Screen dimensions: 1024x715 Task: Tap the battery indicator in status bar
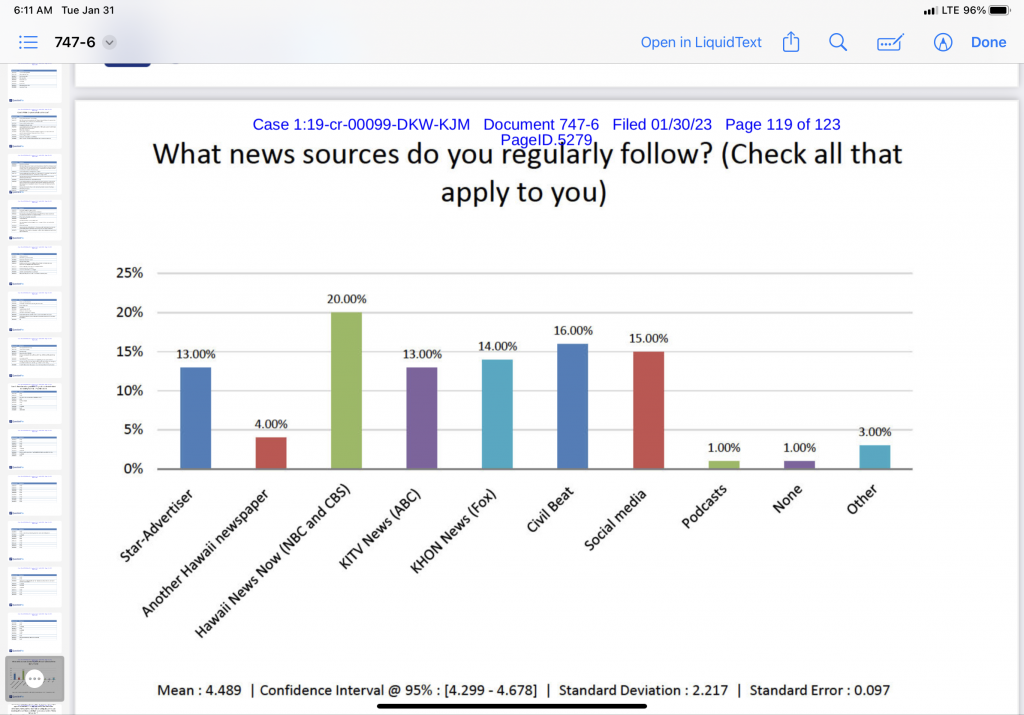[999, 10]
